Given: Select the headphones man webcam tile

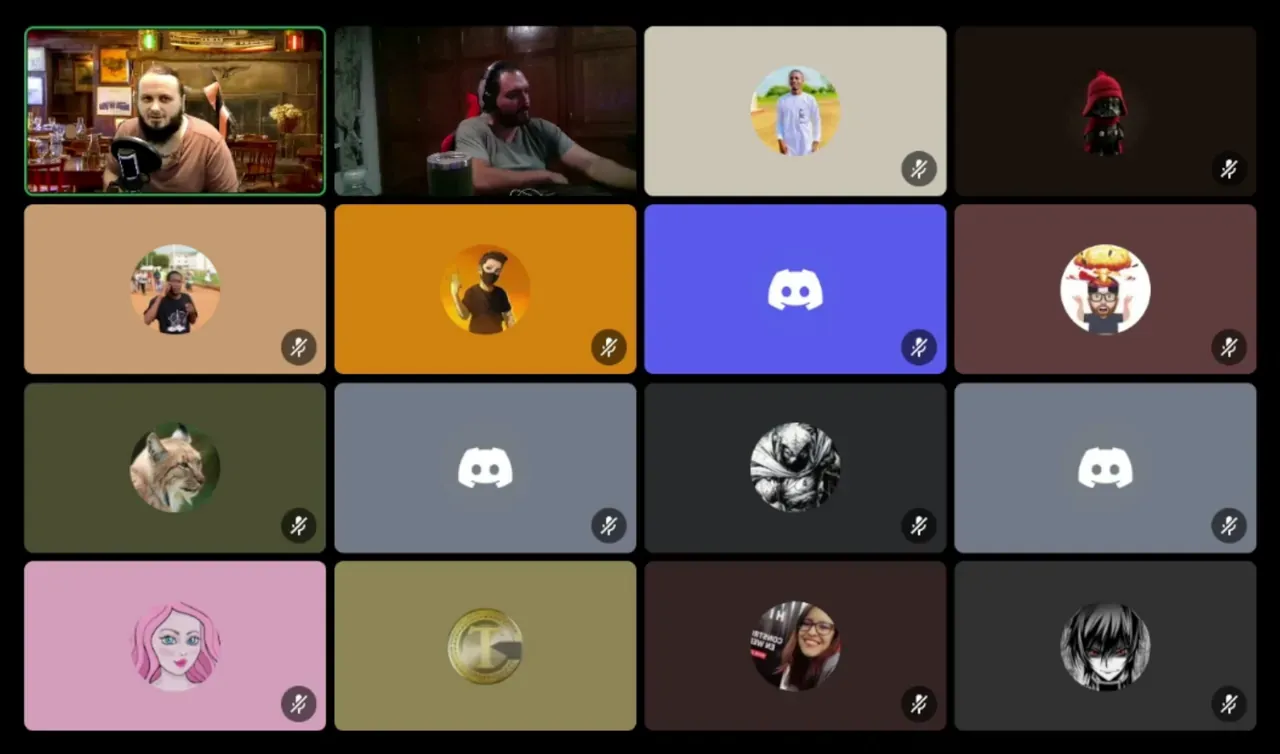Looking at the screenshot, I should [485, 111].
